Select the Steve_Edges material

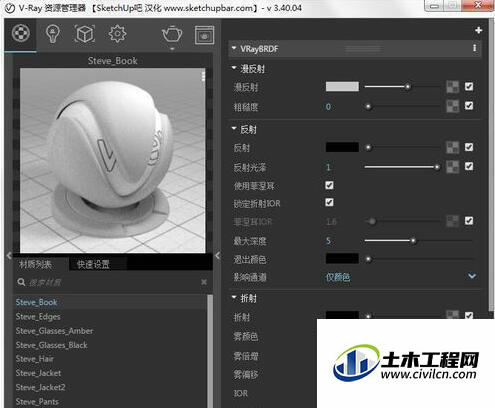pos(110,317)
